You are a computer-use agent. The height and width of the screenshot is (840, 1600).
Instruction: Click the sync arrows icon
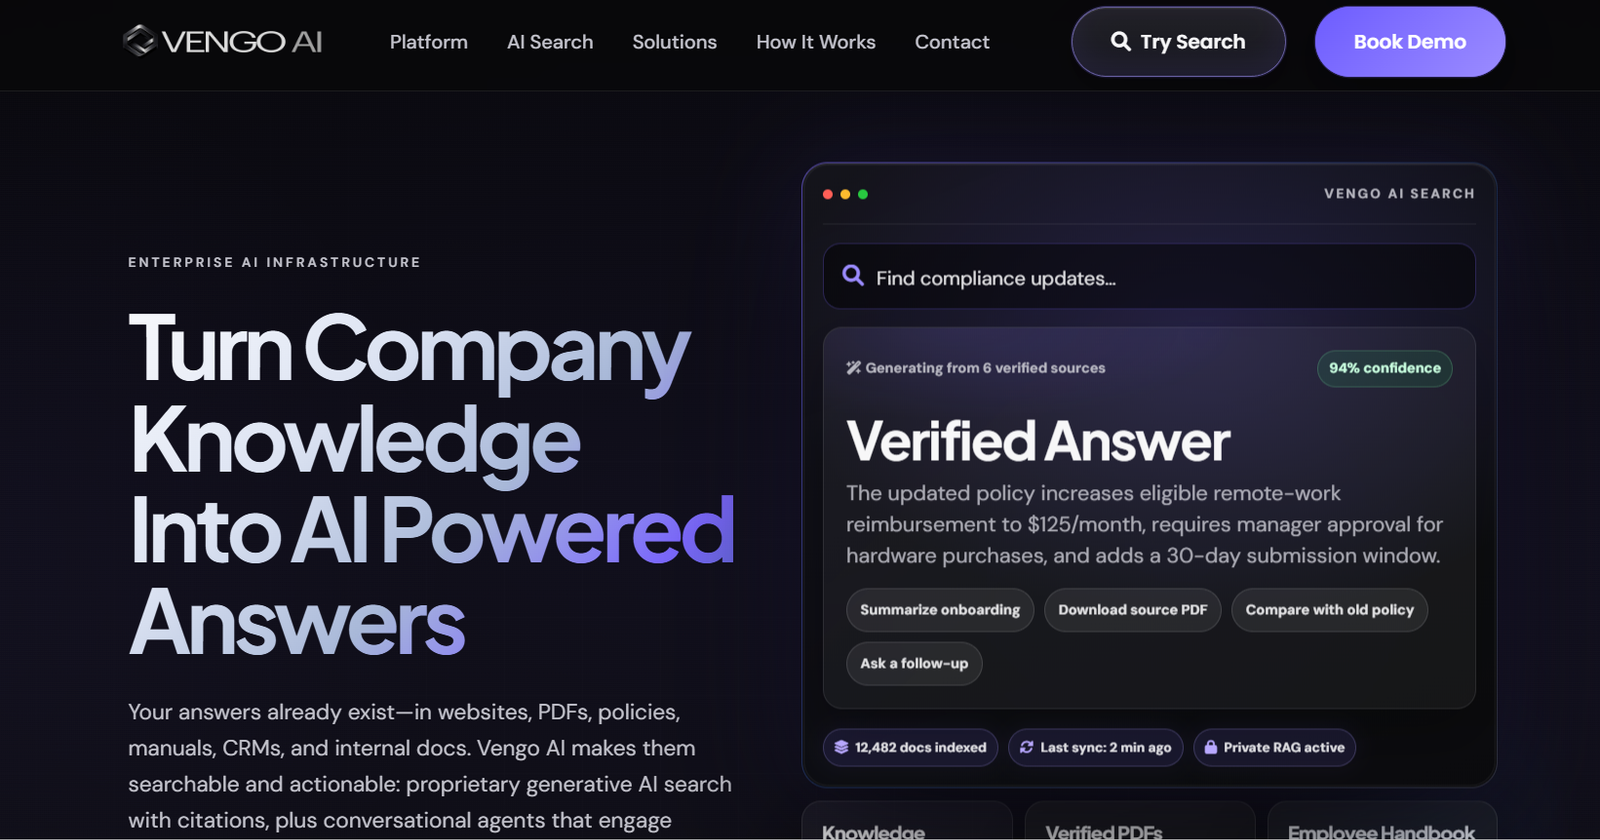1026,747
